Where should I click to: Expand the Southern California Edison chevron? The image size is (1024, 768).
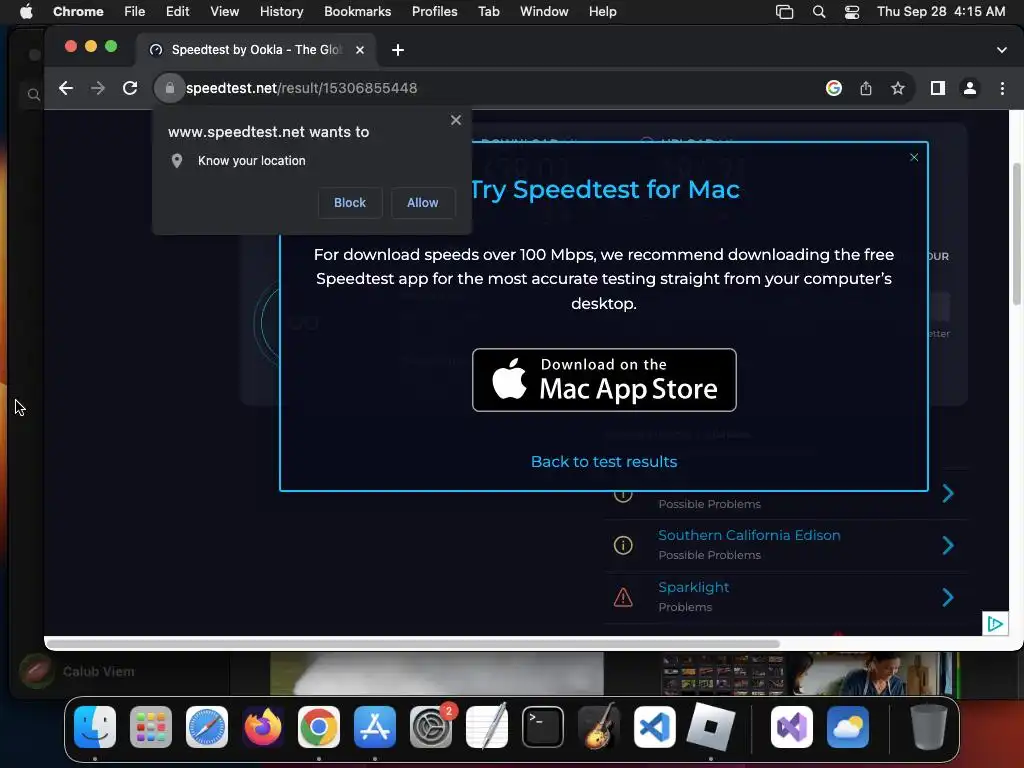[x=948, y=545]
